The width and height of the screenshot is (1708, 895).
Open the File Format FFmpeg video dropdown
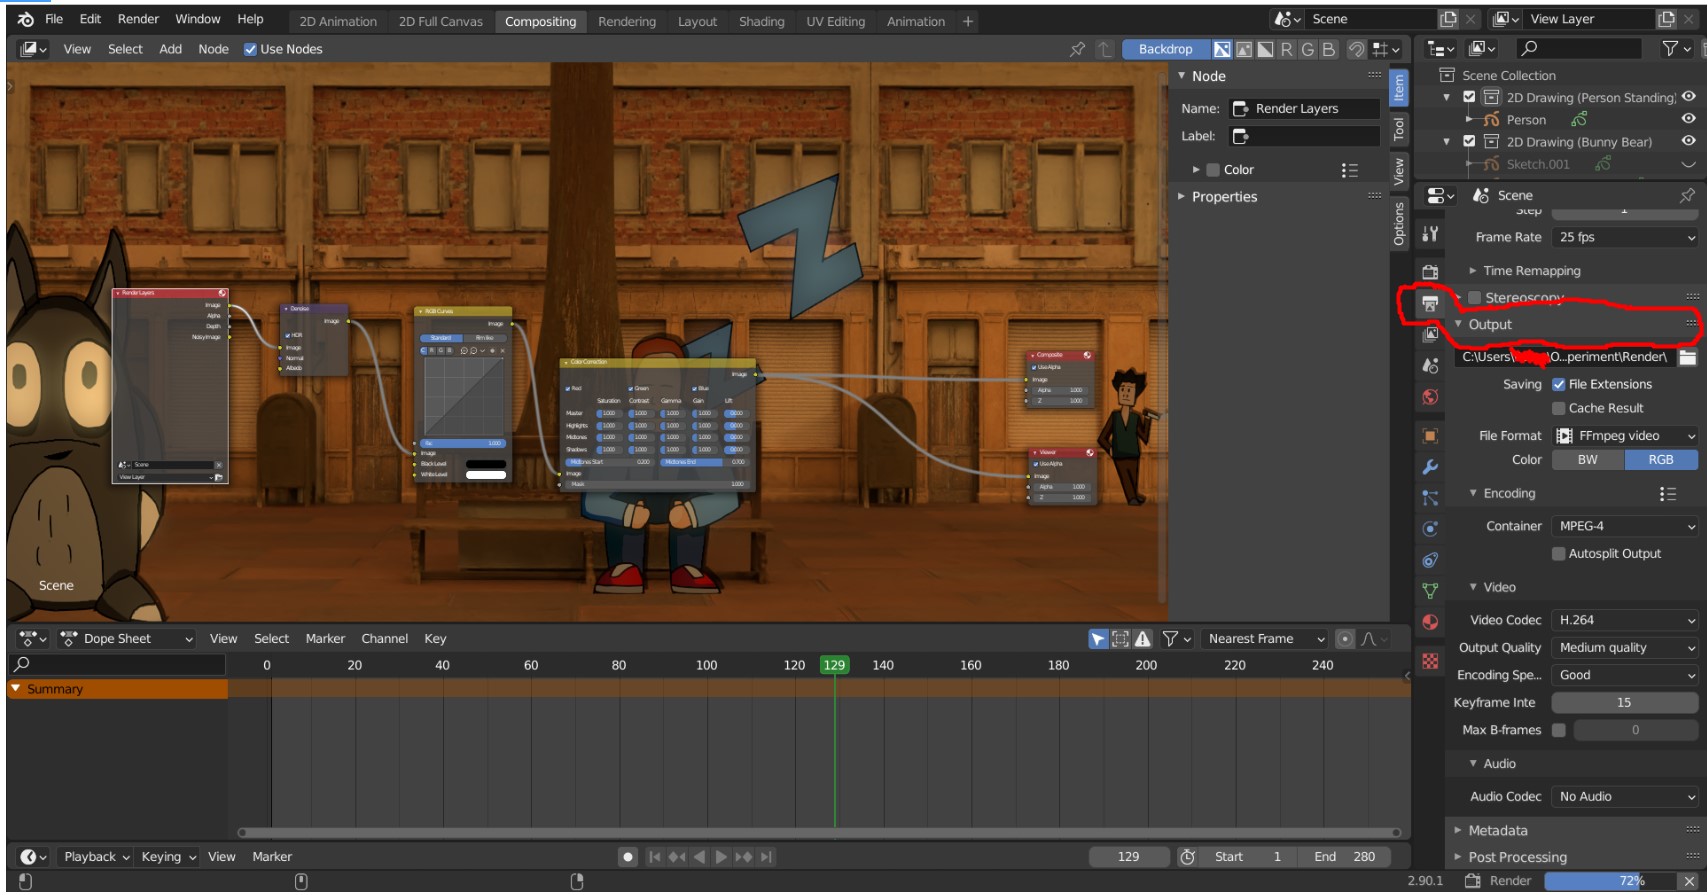(x=1625, y=436)
